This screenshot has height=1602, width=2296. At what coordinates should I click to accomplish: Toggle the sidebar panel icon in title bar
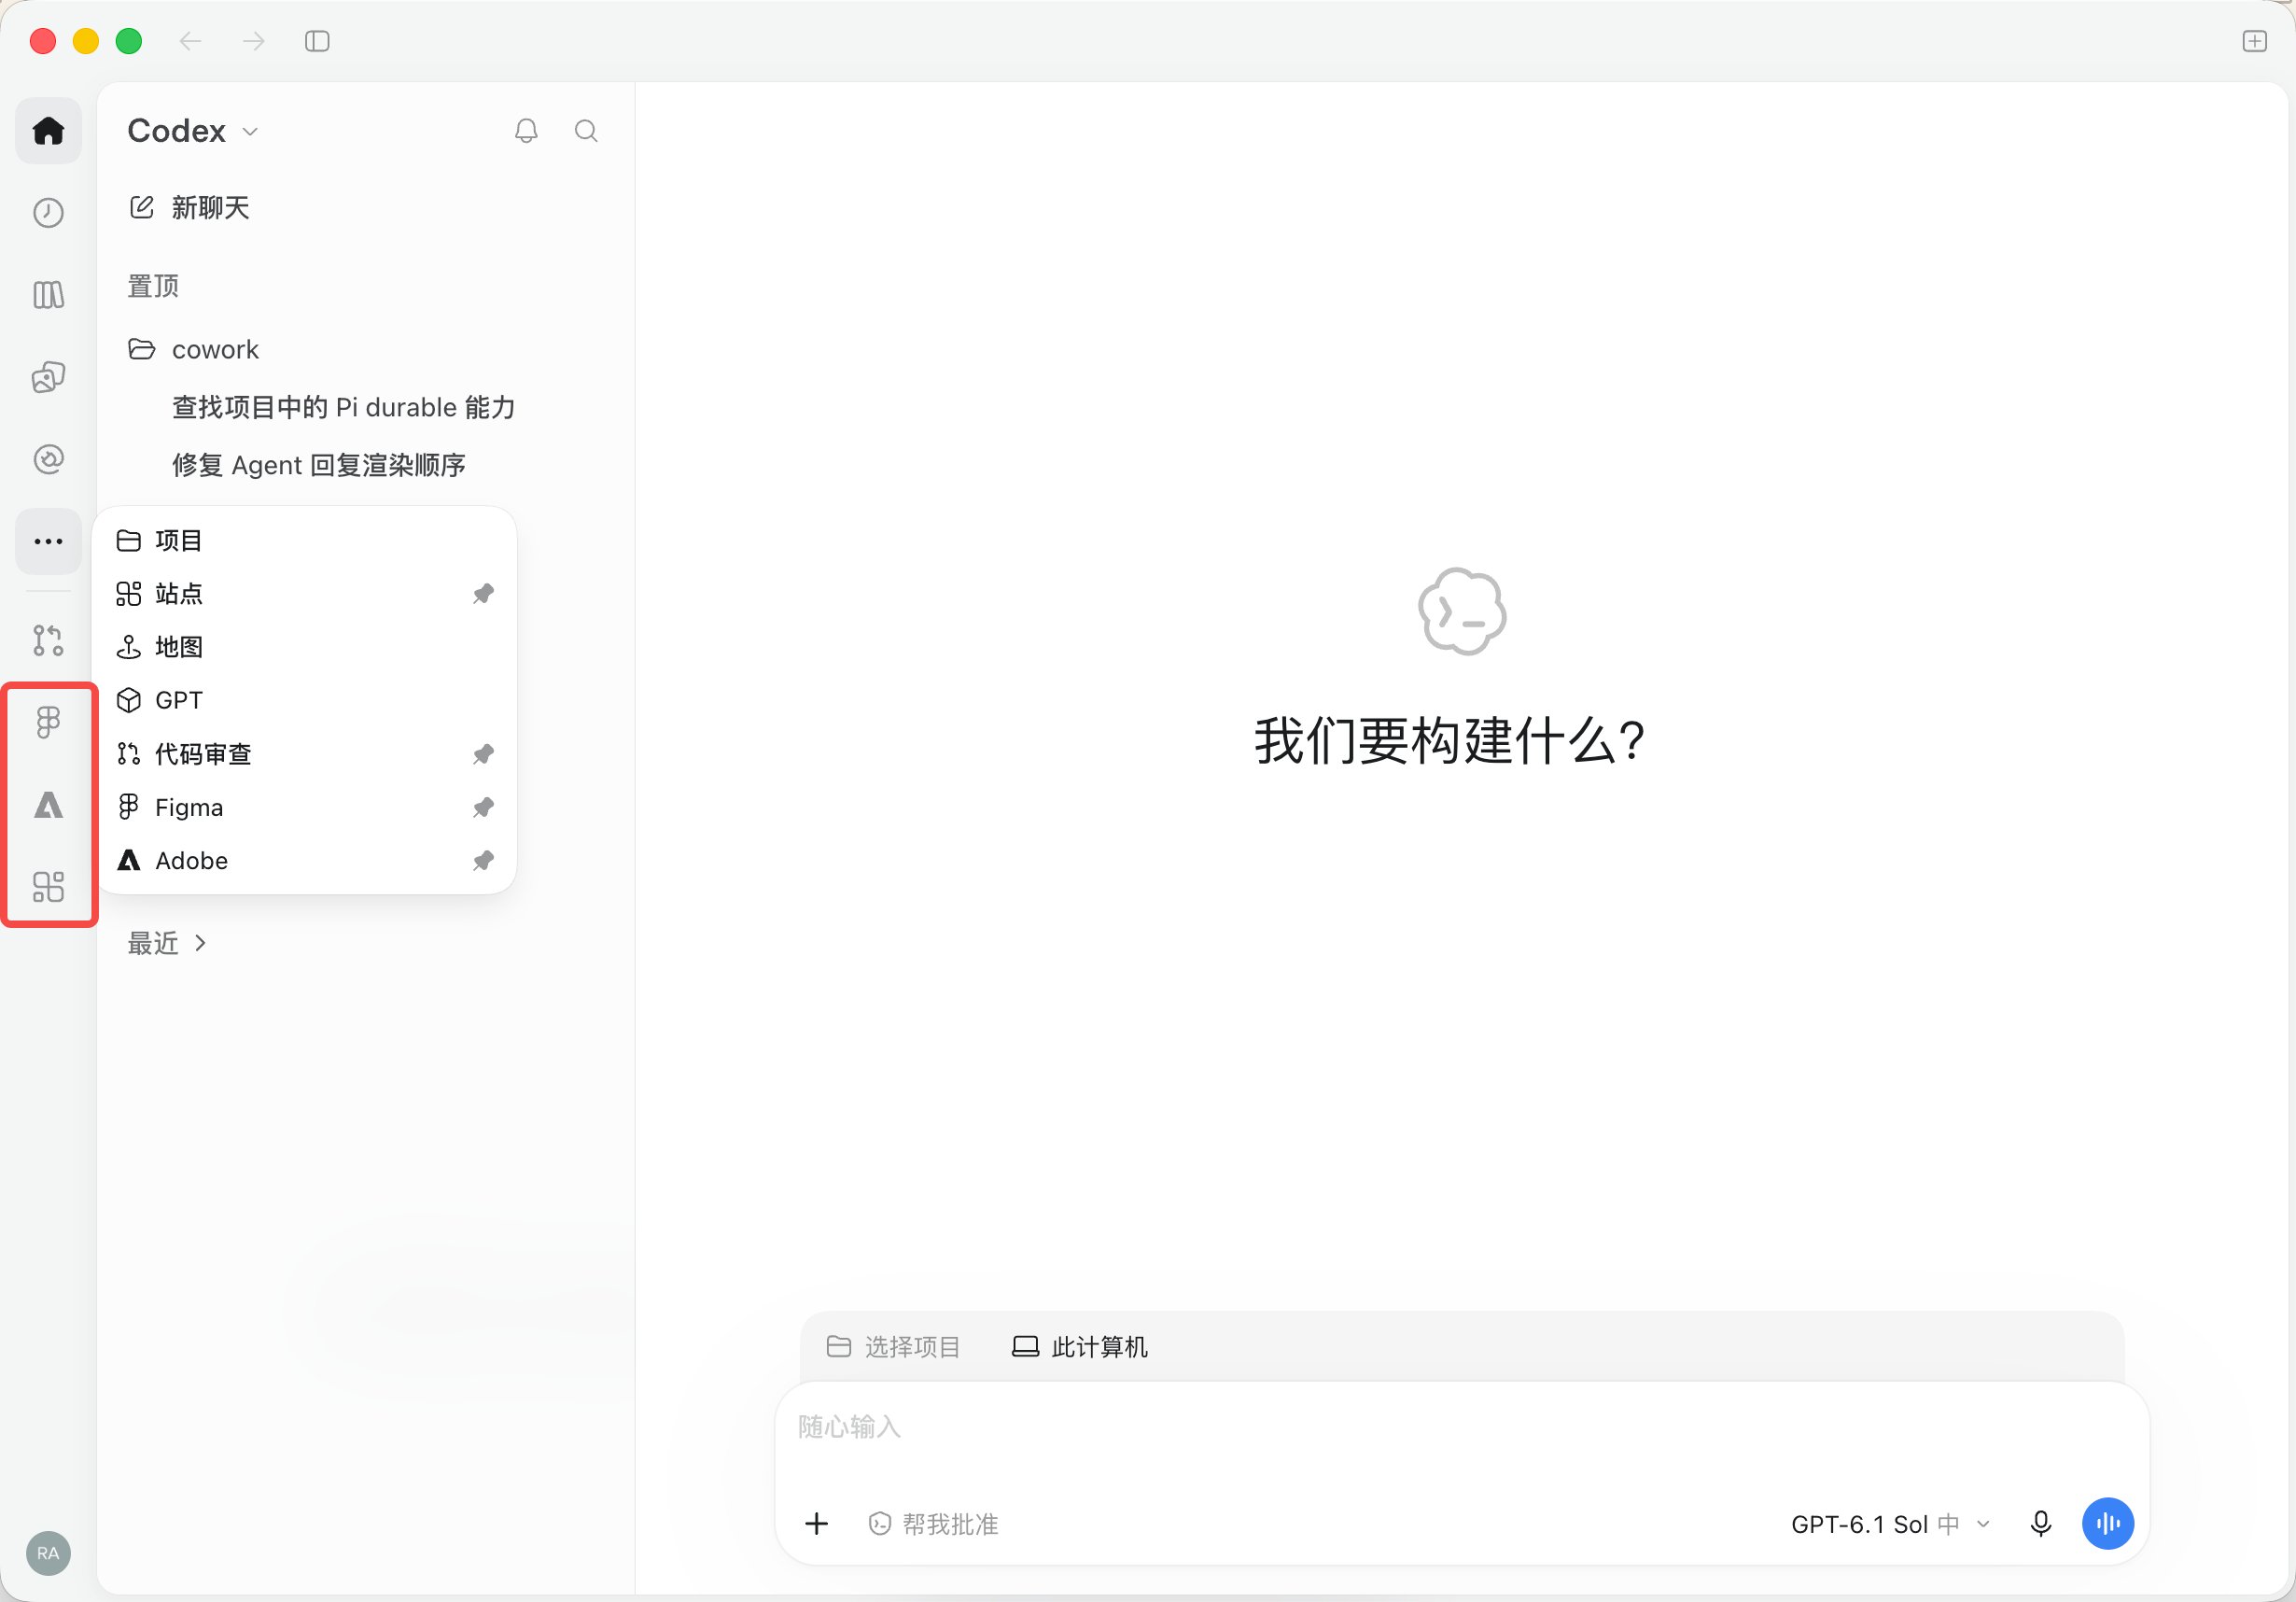tap(317, 41)
